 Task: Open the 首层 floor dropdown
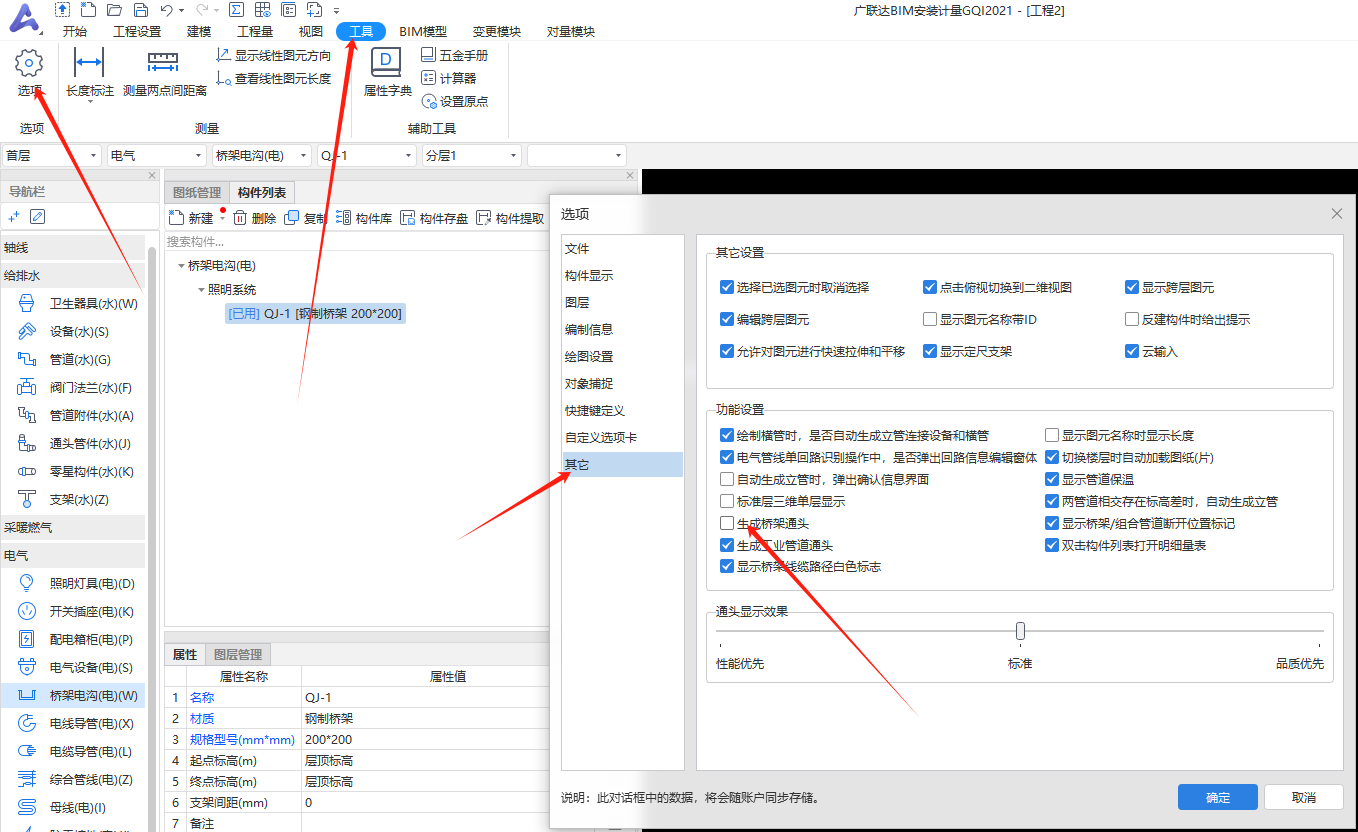click(x=52, y=156)
